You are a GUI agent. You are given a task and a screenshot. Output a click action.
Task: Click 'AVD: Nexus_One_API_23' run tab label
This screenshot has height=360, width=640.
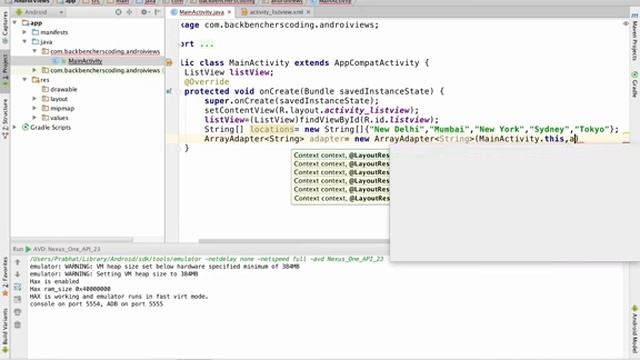pos(67,249)
